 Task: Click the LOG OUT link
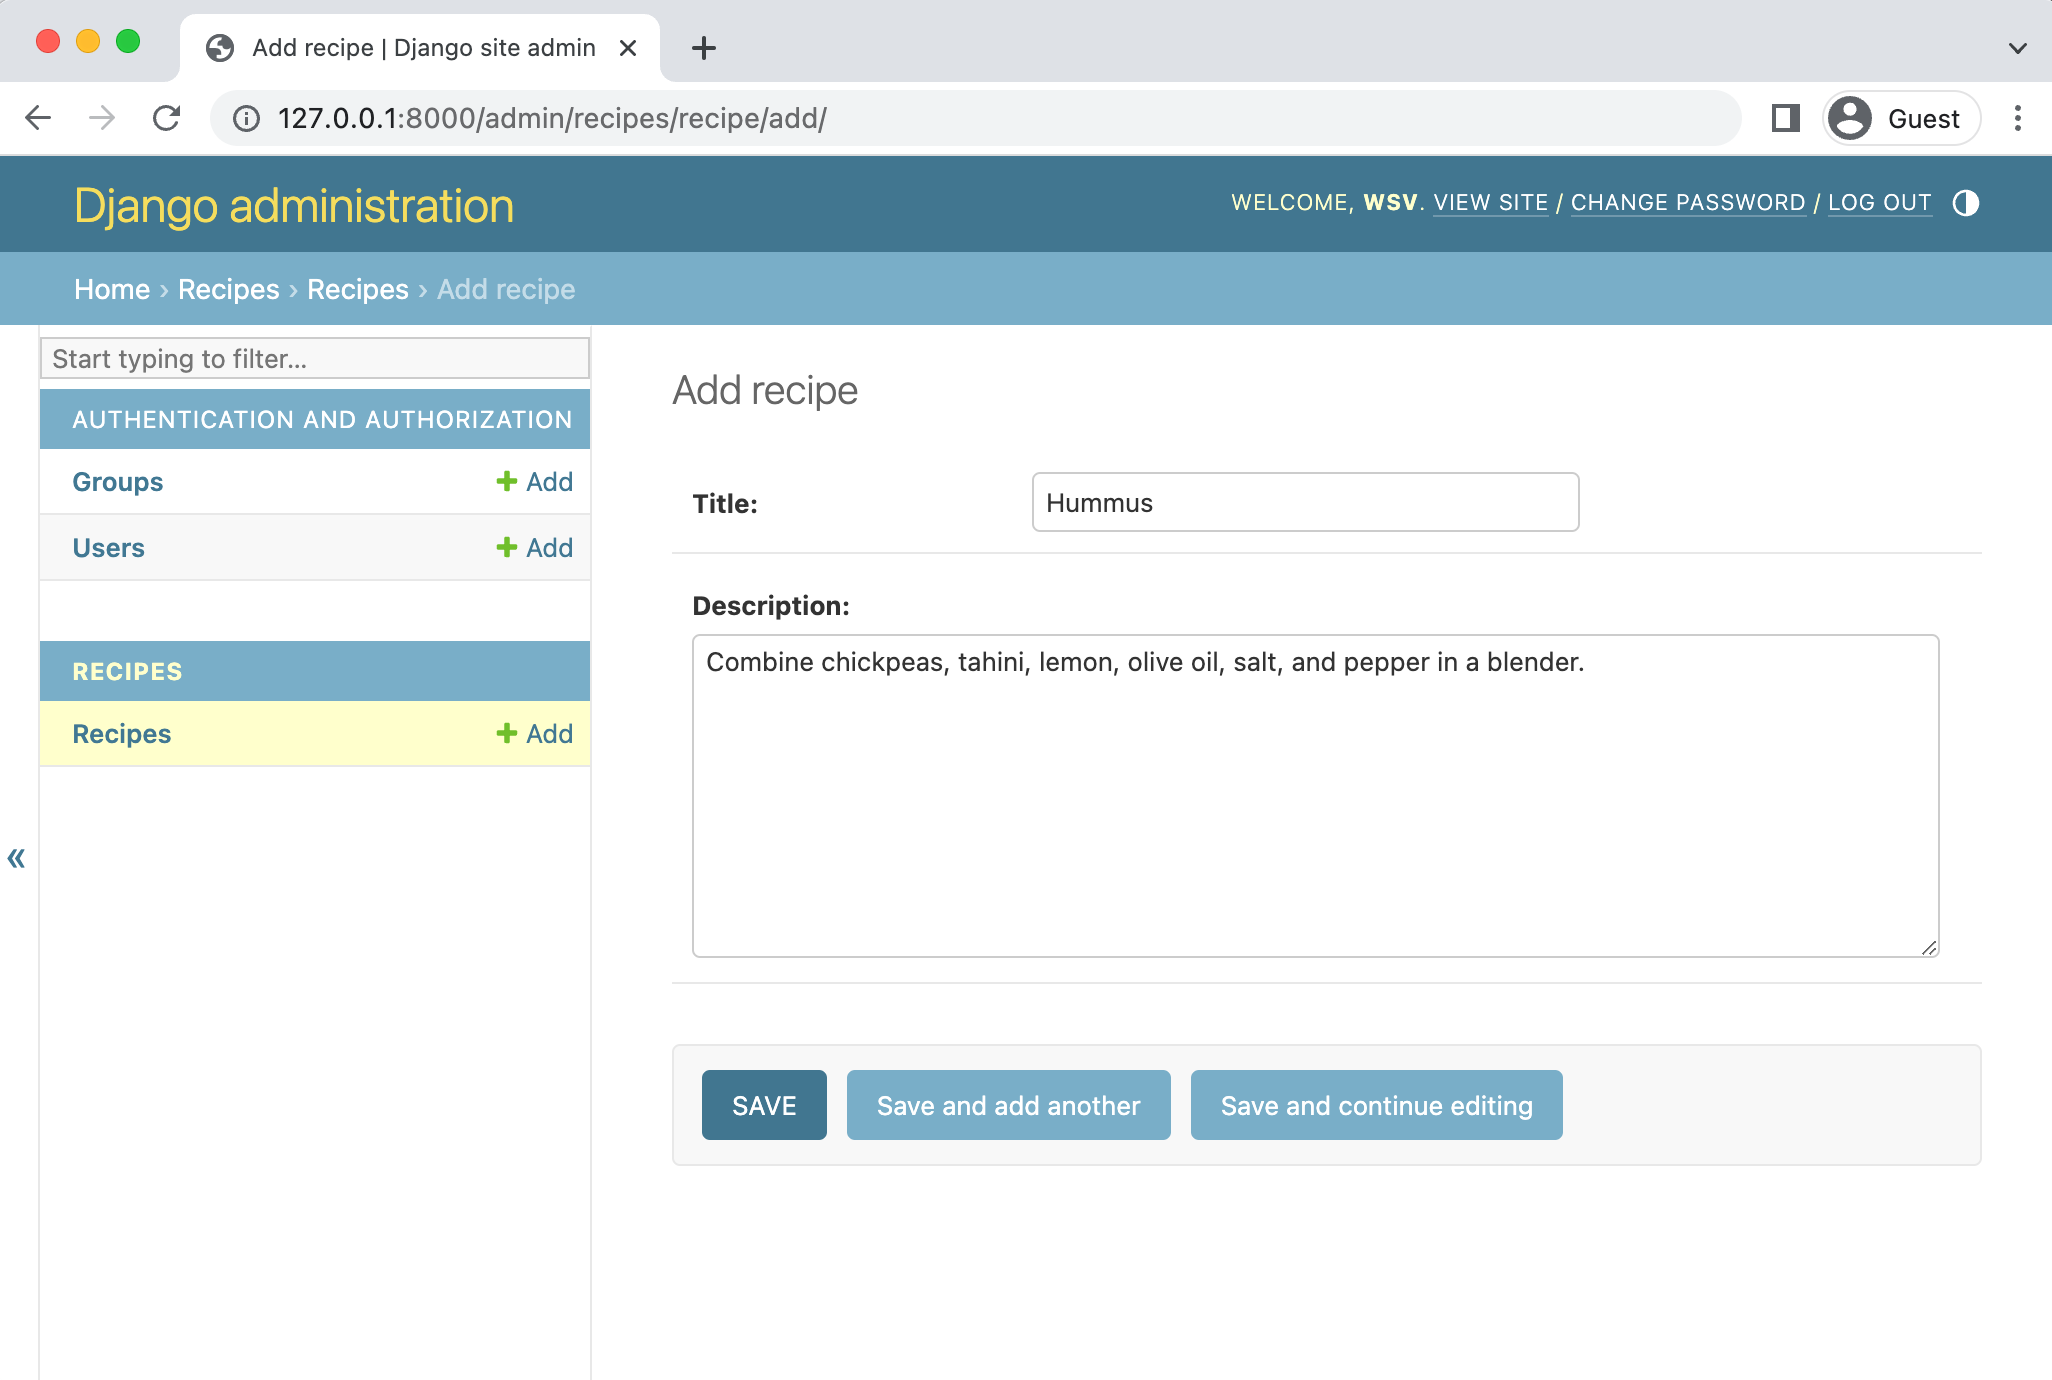(x=1880, y=202)
